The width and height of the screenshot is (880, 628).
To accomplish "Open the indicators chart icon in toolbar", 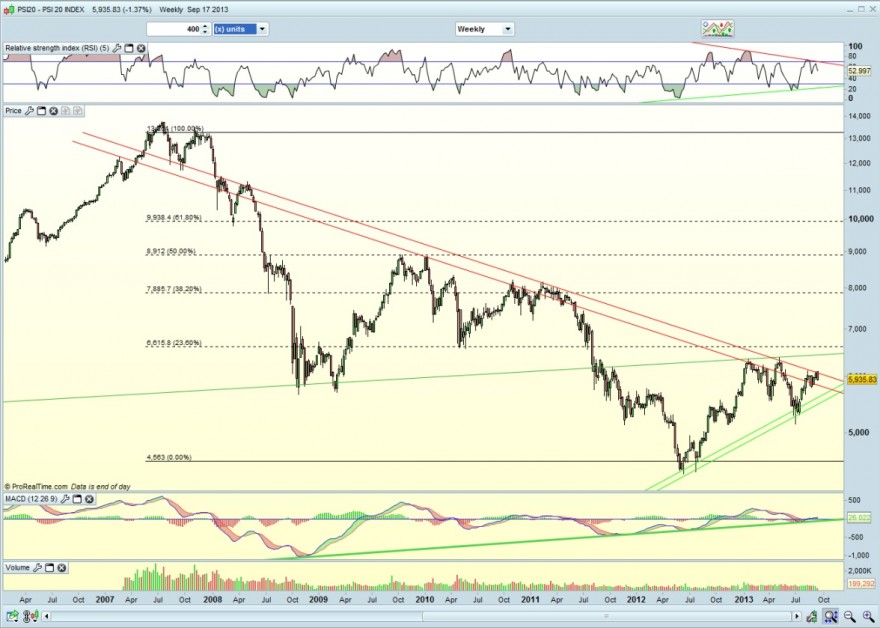I will 718,28.
